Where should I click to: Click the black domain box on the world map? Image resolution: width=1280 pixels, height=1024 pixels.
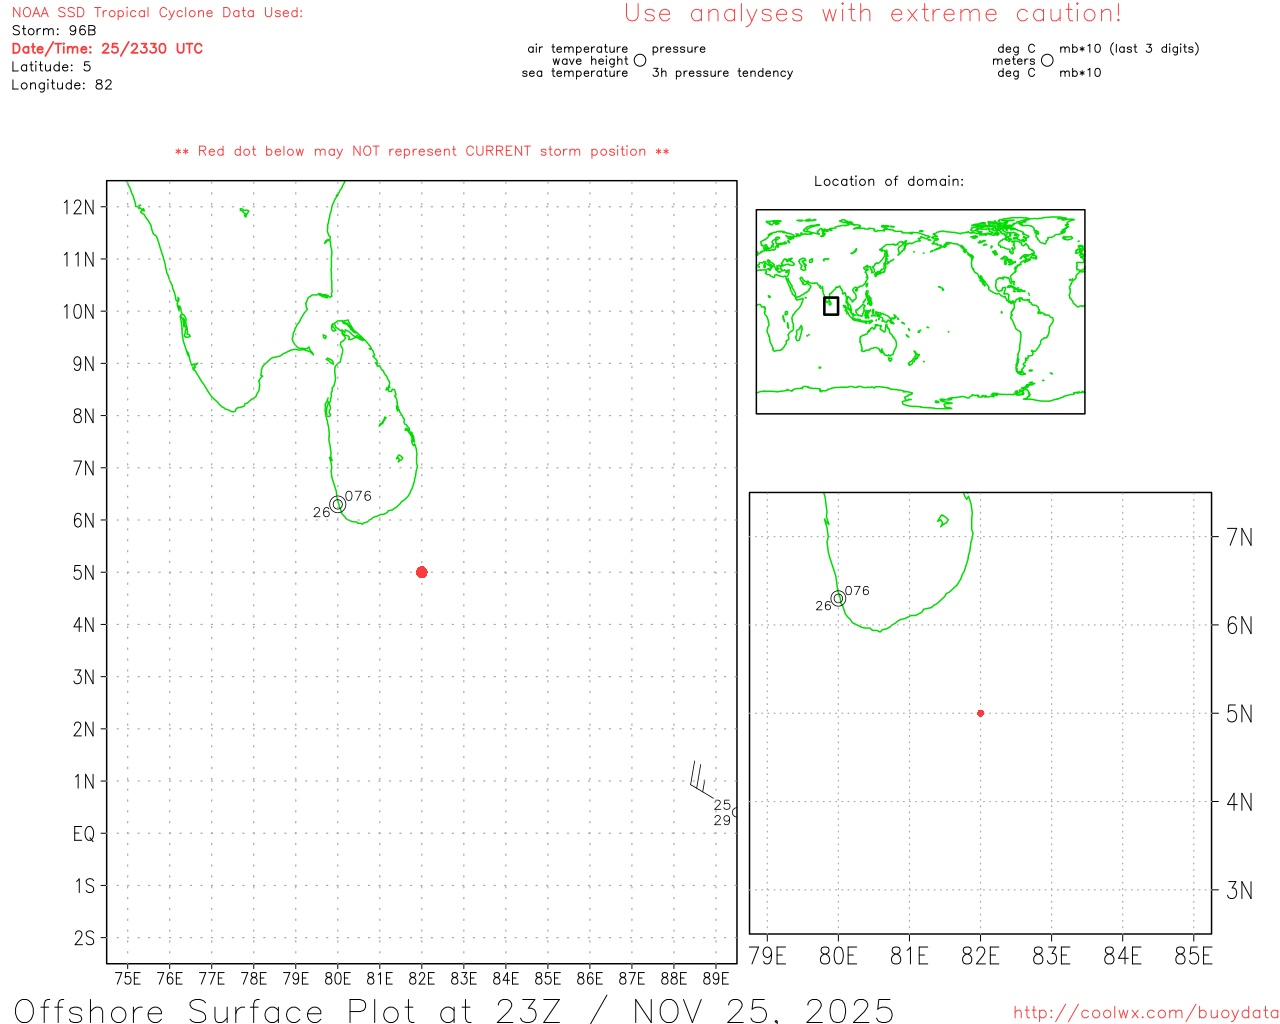[831, 306]
